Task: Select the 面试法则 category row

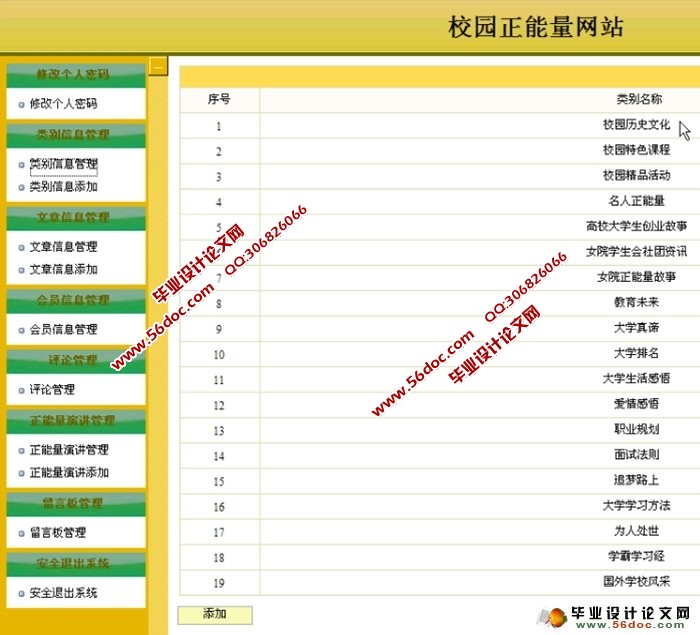Action: (440, 455)
